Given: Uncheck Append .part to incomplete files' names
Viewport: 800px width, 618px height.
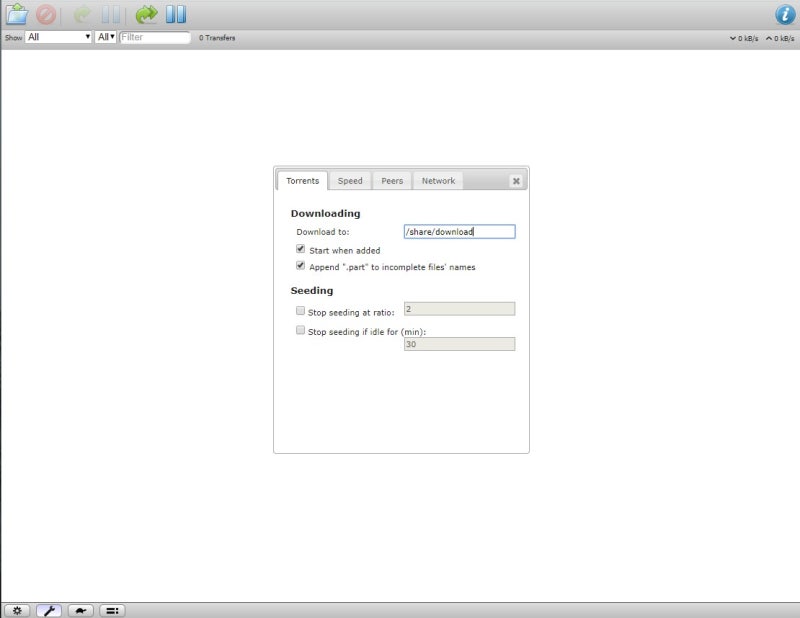Looking at the screenshot, I should [300, 266].
